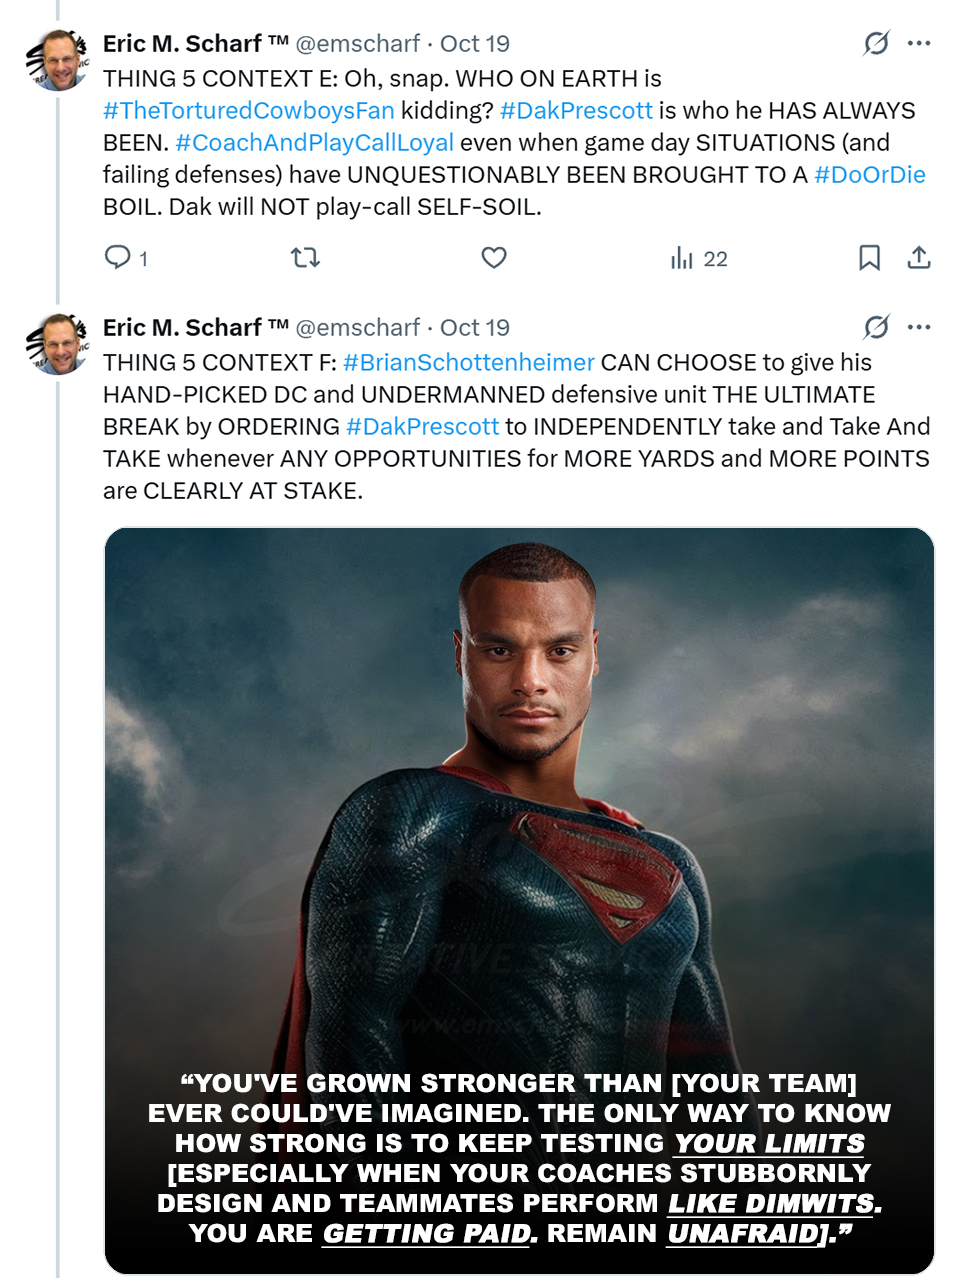The height and width of the screenshot is (1278, 960).
Task: Retweet the THING 5 CONTEXT E post
Action: pyautogui.click(x=305, y=258)
